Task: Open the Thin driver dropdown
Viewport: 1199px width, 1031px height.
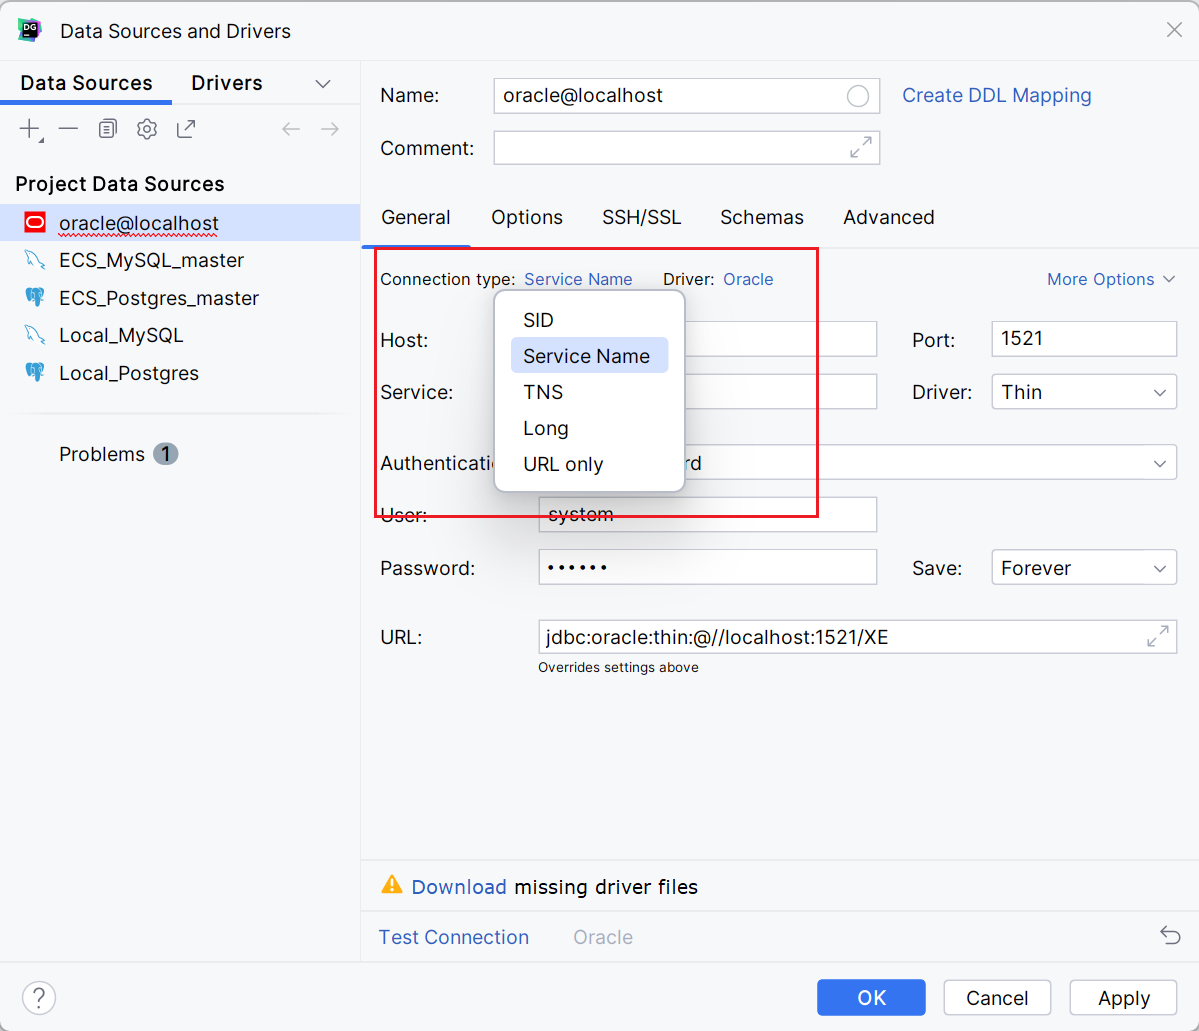Action: 1084,392
